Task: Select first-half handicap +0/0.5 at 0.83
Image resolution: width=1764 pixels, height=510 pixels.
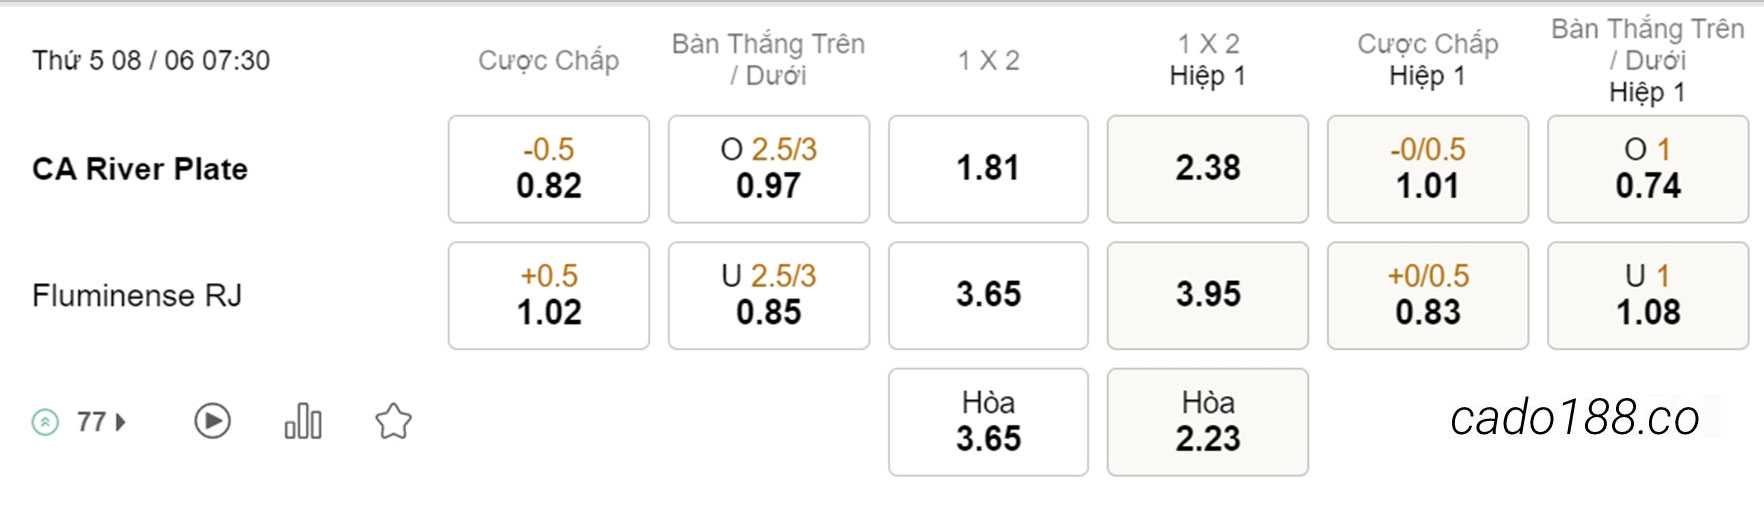Action: point(1428,295)
